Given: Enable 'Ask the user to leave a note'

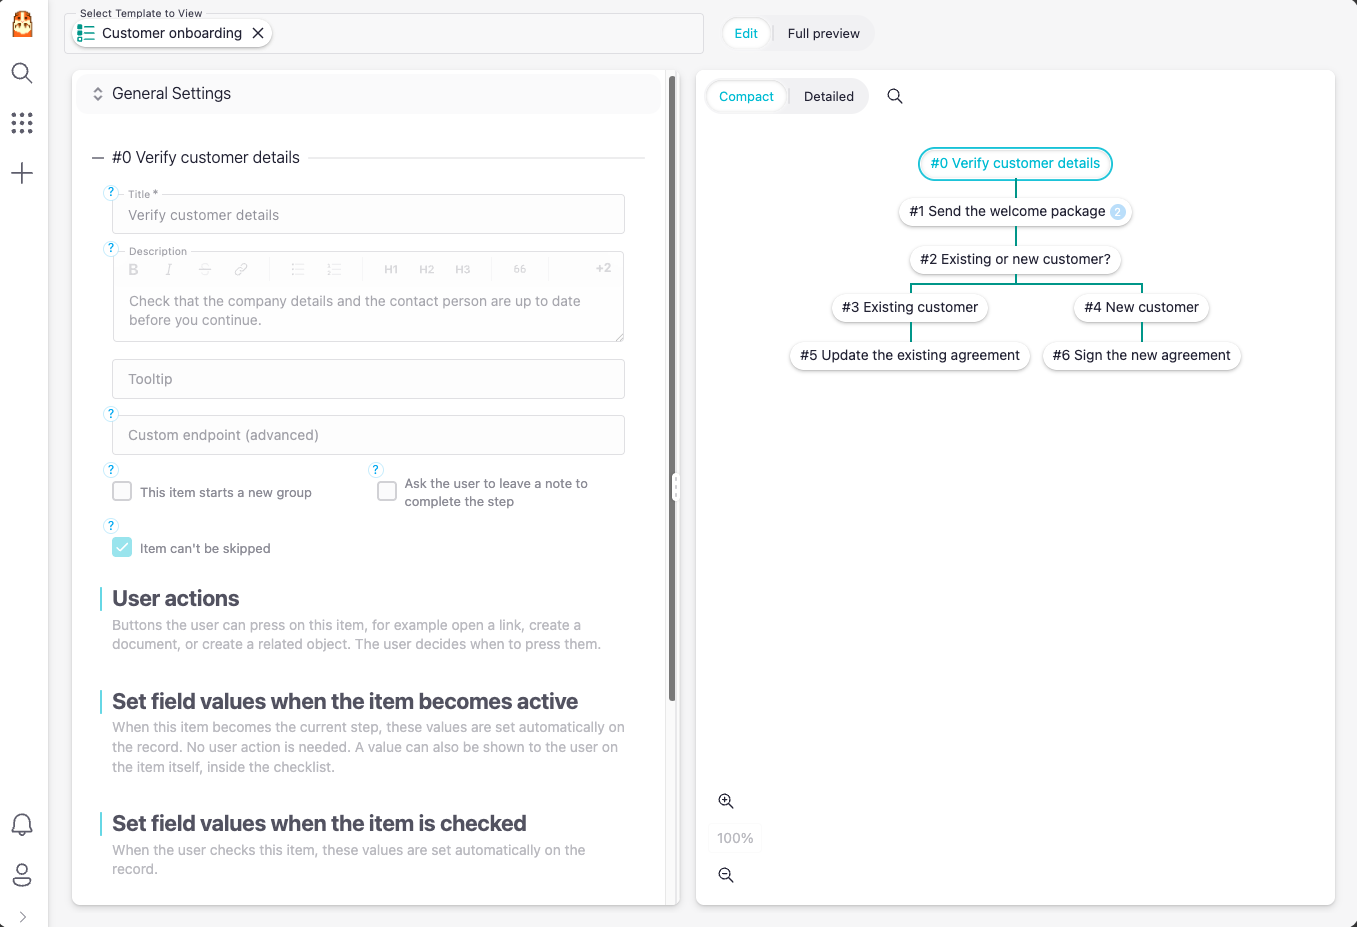Looking at the screenshot, I should pos(387,491).
